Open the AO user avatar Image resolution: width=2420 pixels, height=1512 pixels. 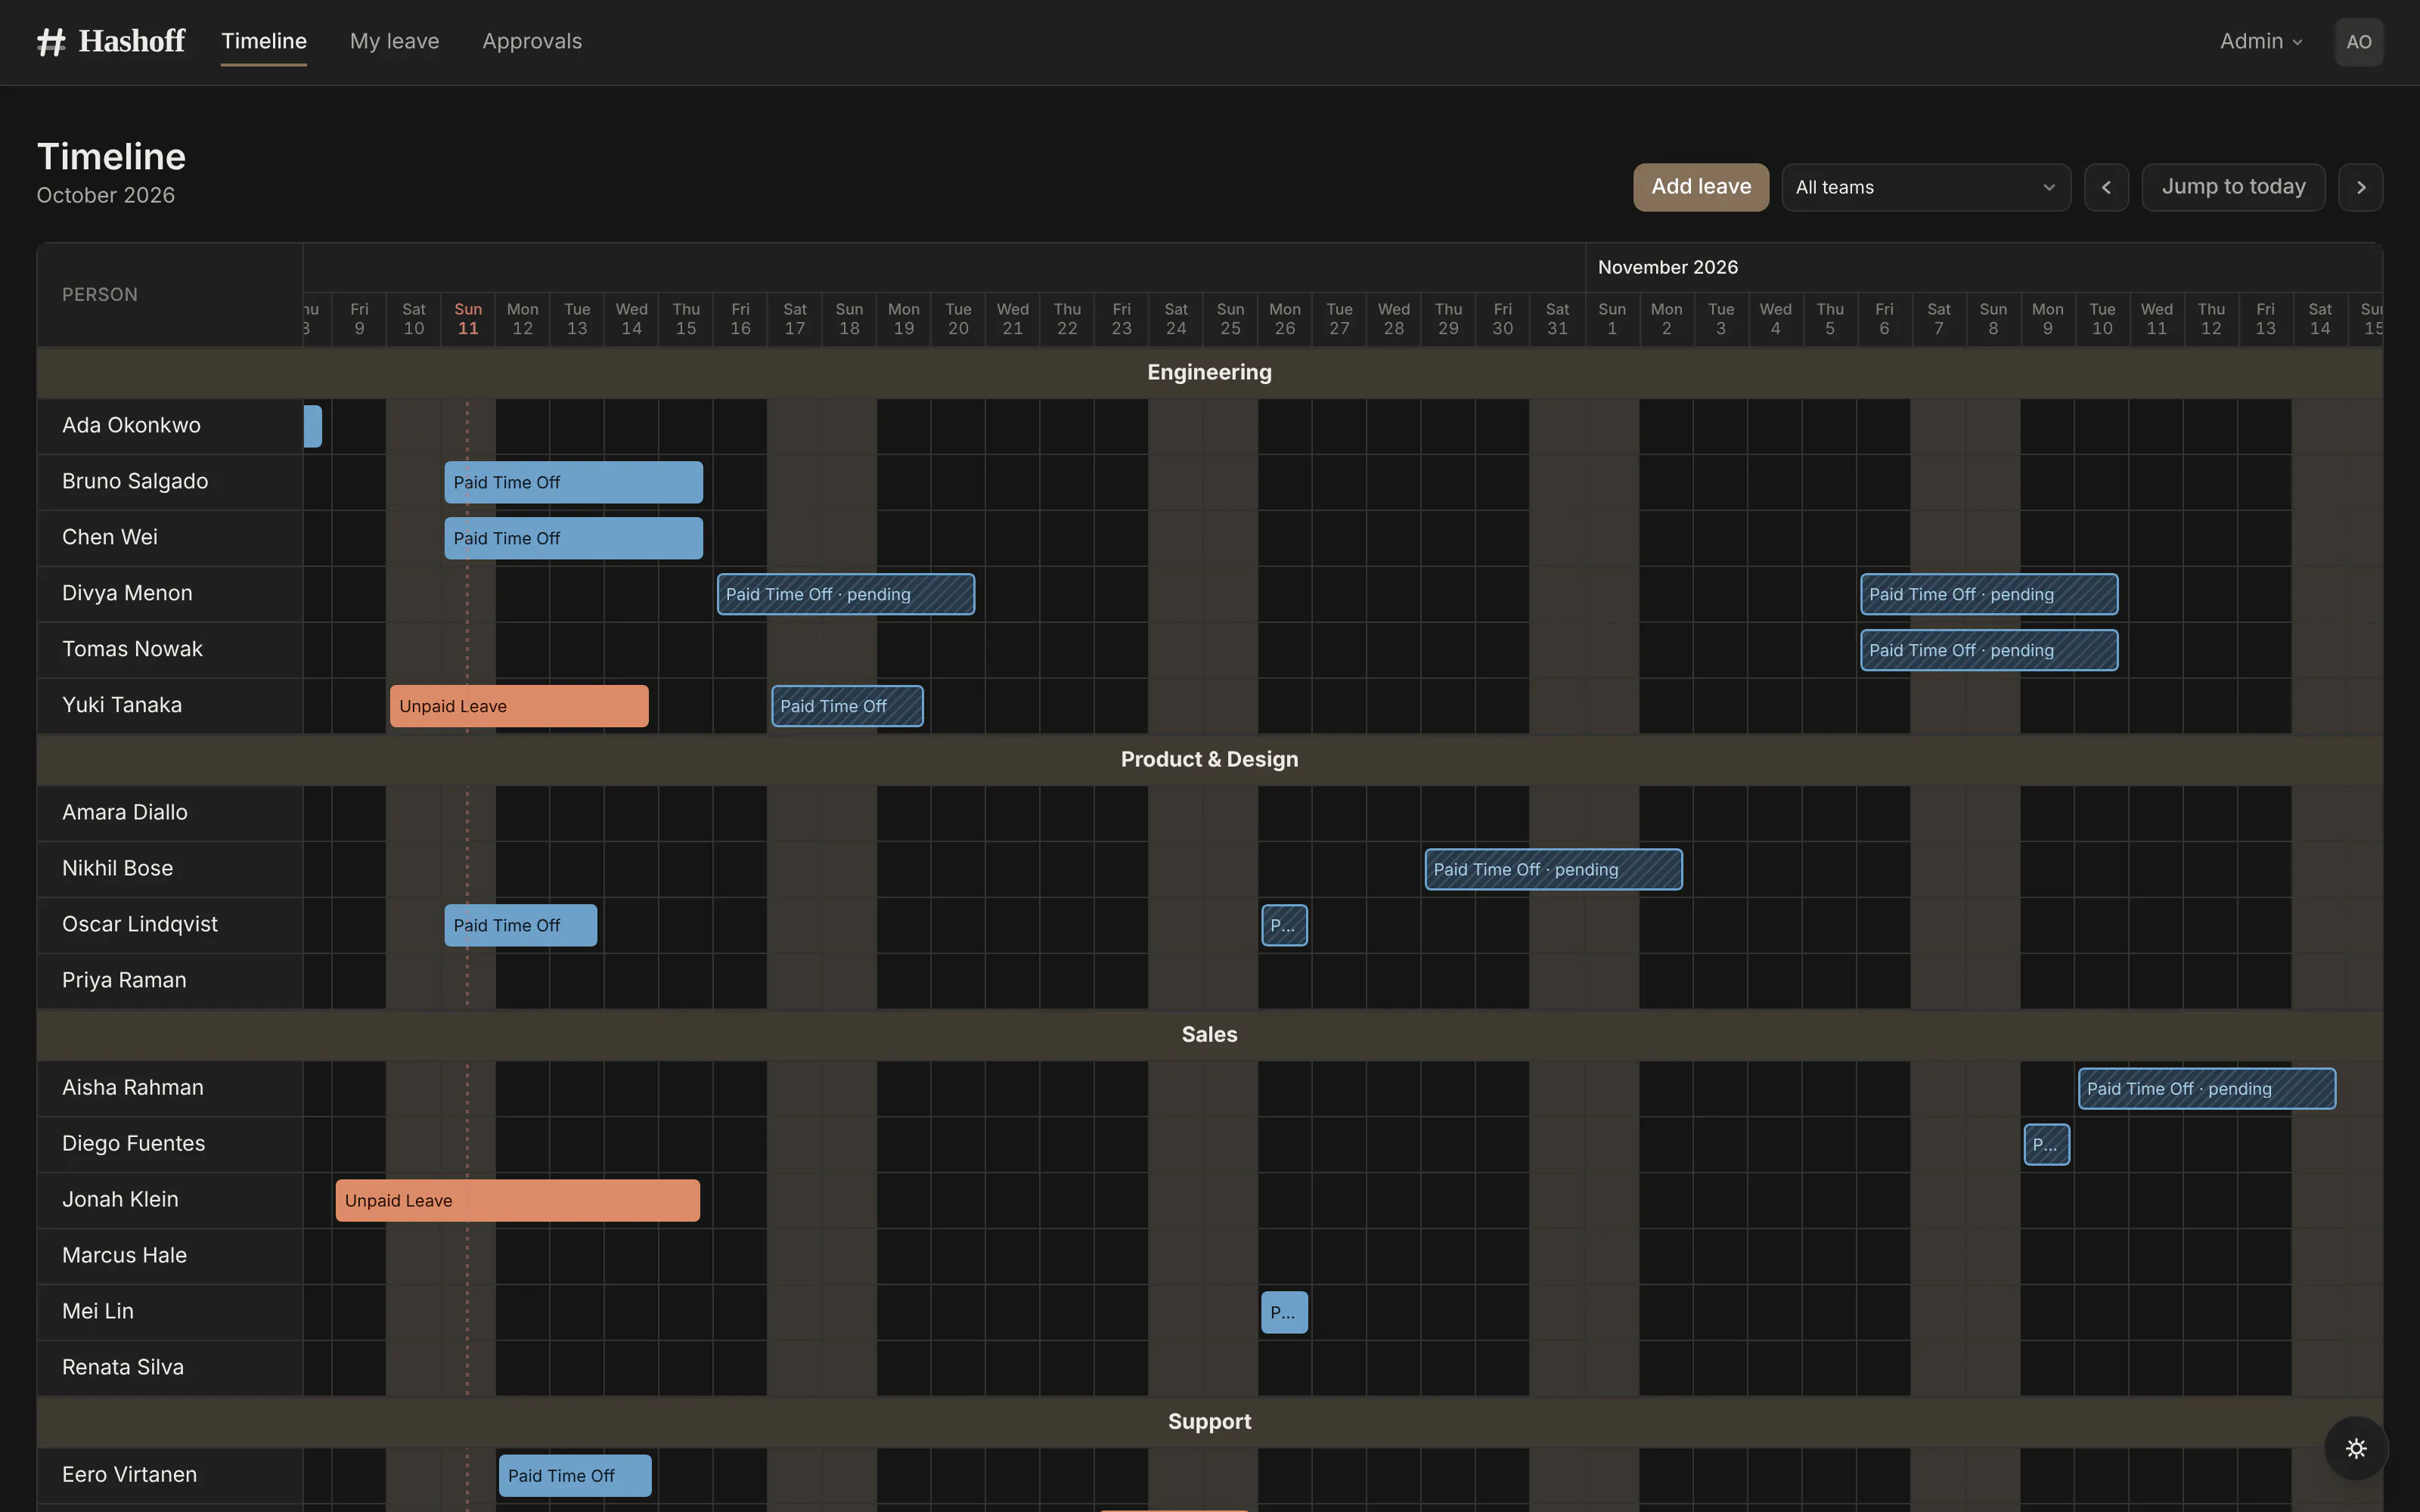pos(2358,42)
